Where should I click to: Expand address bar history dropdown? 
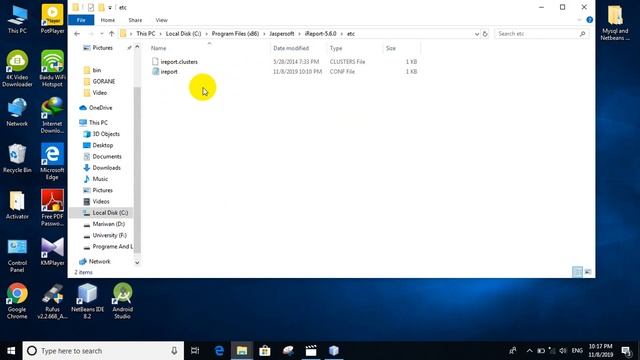tap(477, 34)
